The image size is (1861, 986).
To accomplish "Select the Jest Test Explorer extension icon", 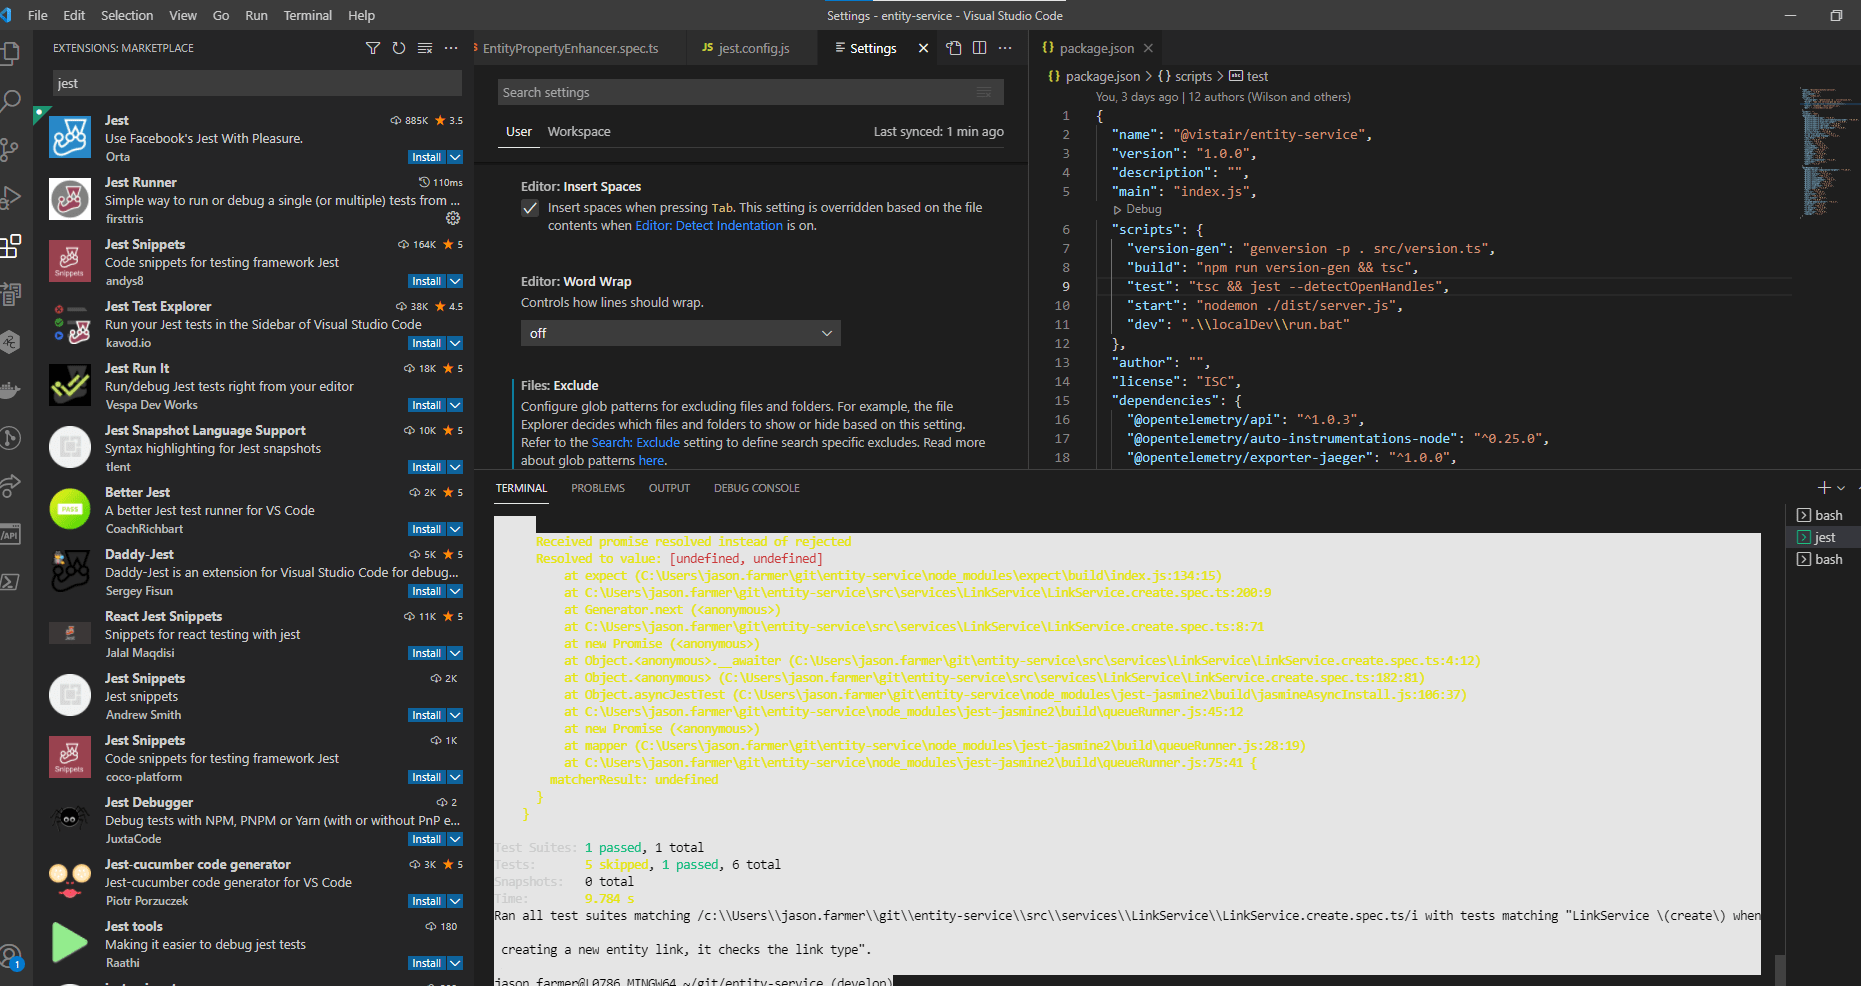I will pos(70,323).
